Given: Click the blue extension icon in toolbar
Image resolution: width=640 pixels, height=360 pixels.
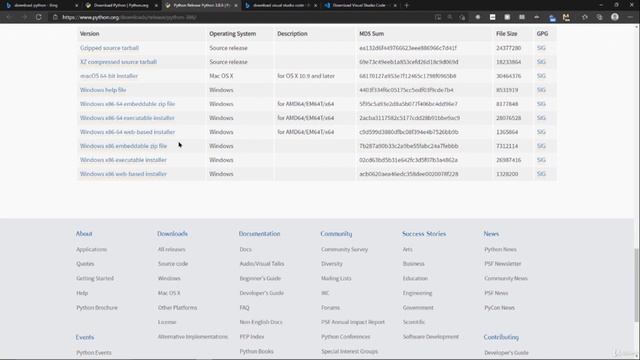Looking at the screenshot, I should coord(552,18).
